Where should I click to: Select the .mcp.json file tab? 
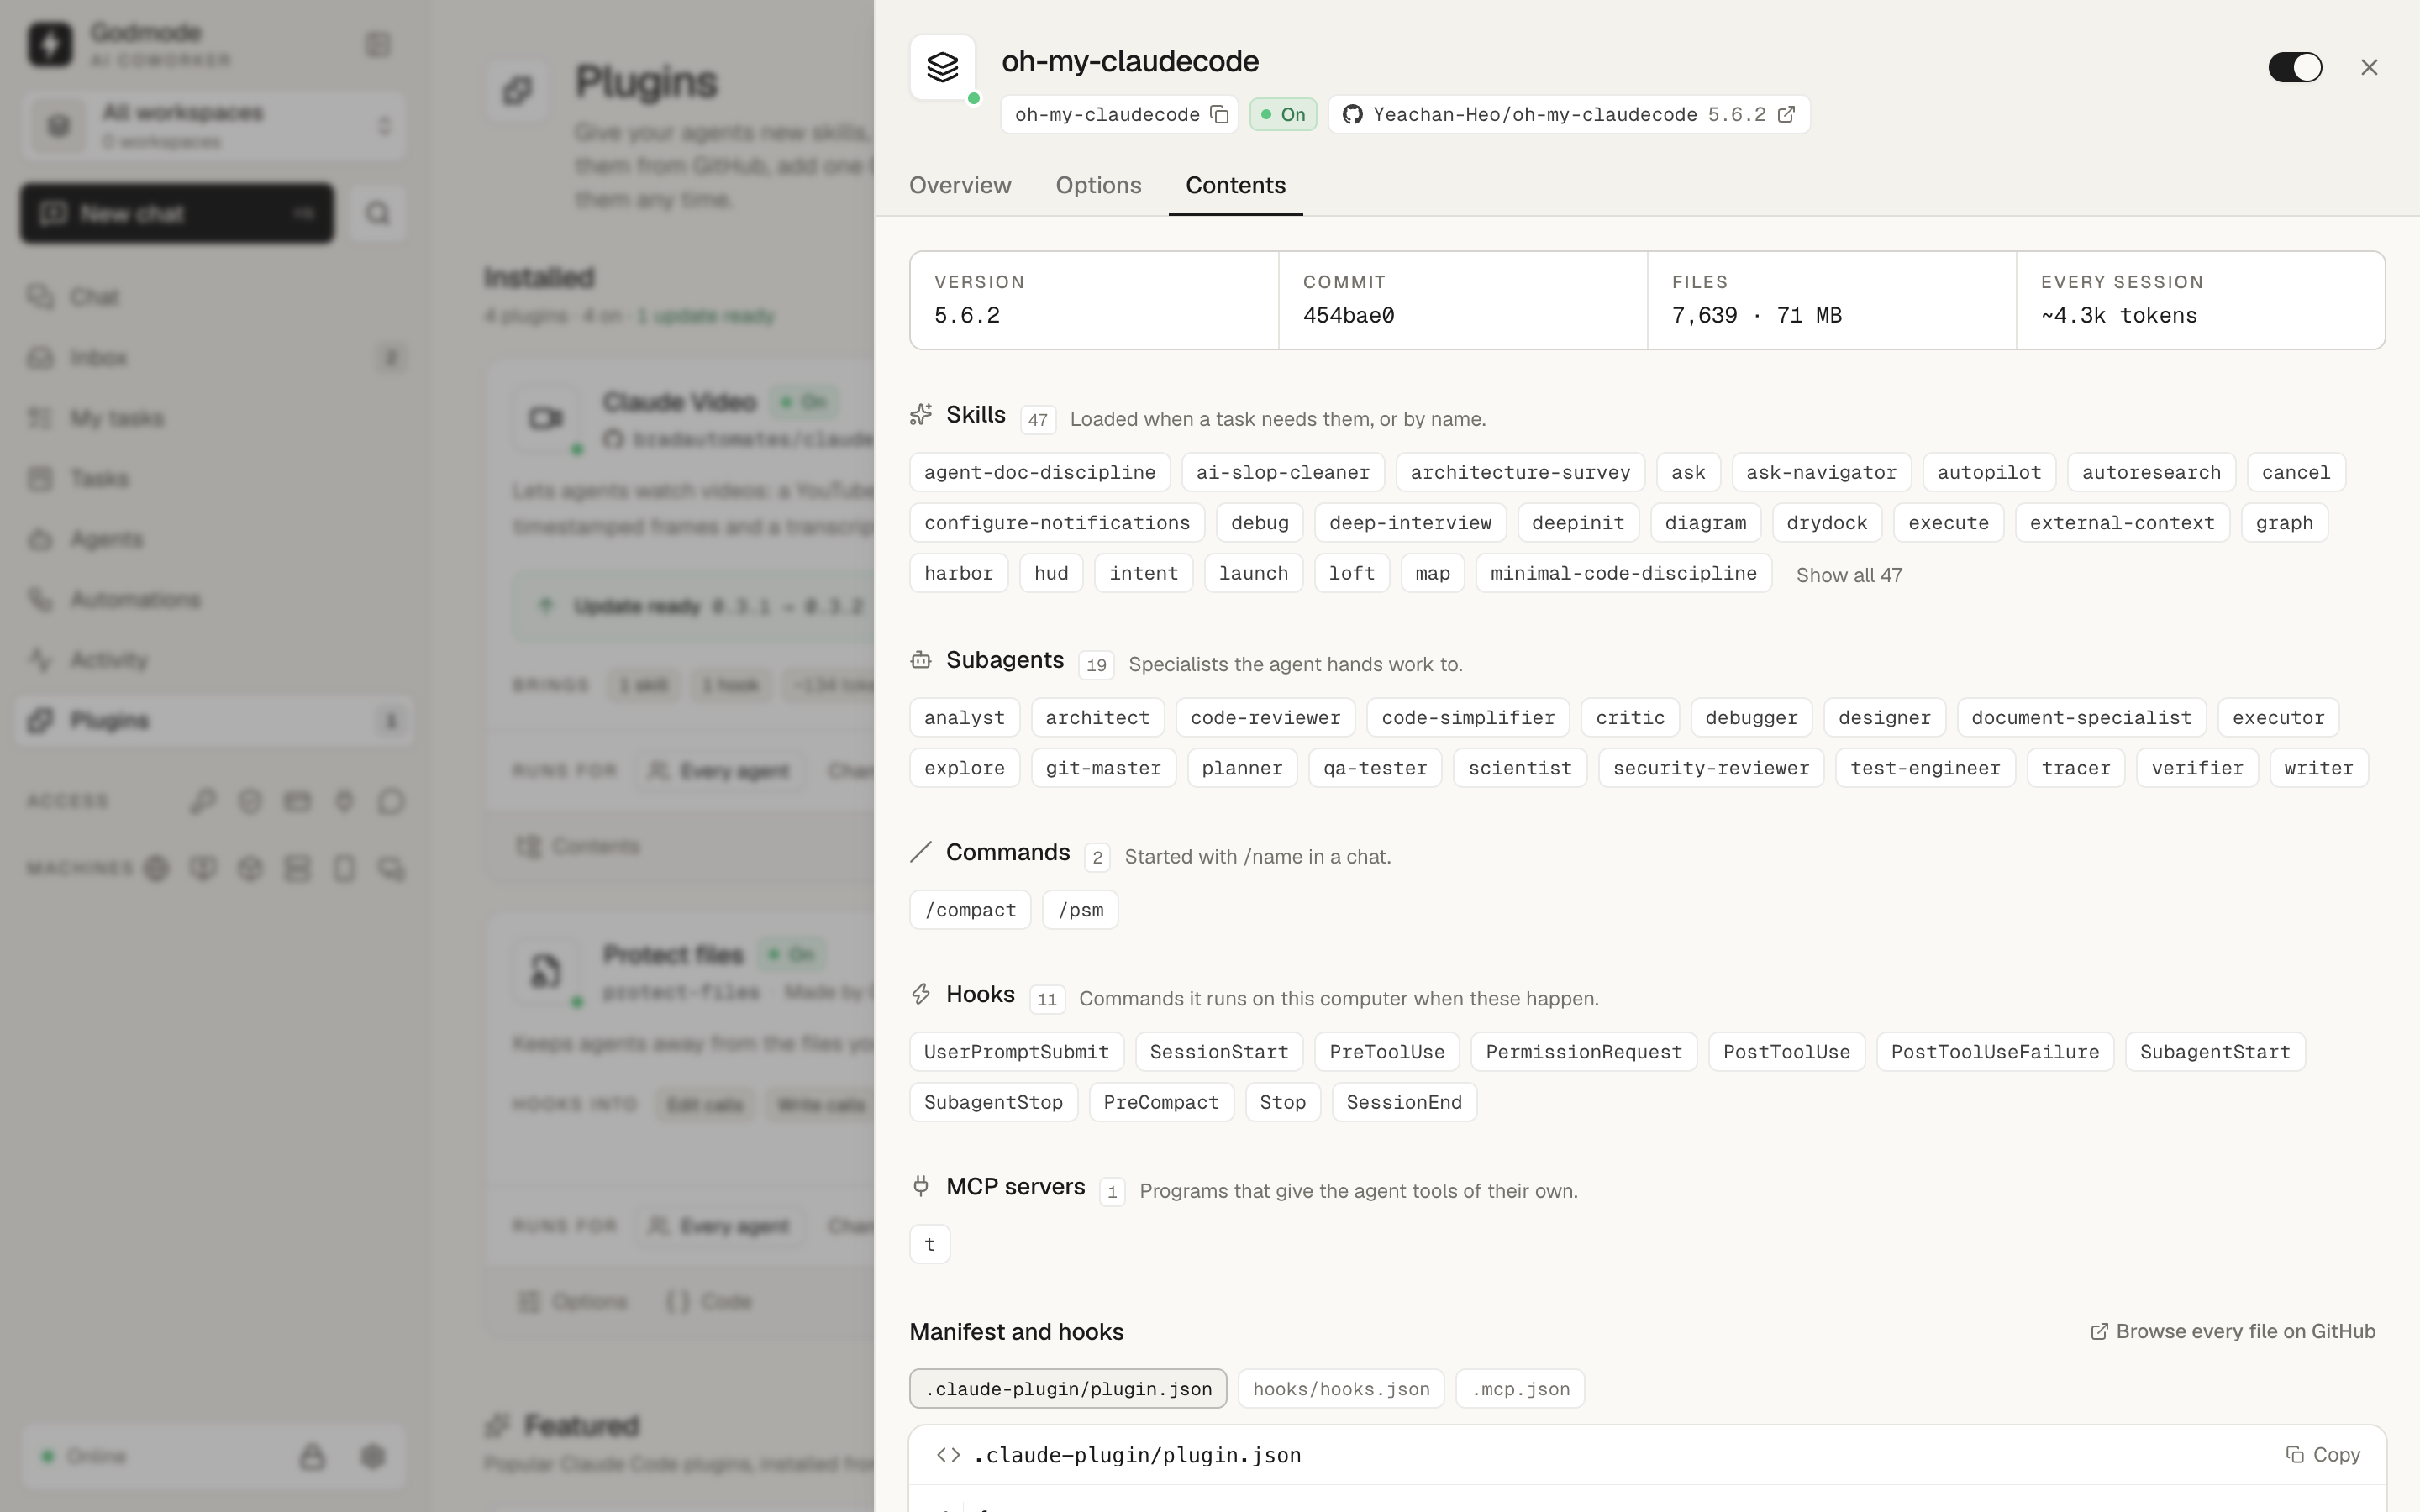click(1520, 1389)
